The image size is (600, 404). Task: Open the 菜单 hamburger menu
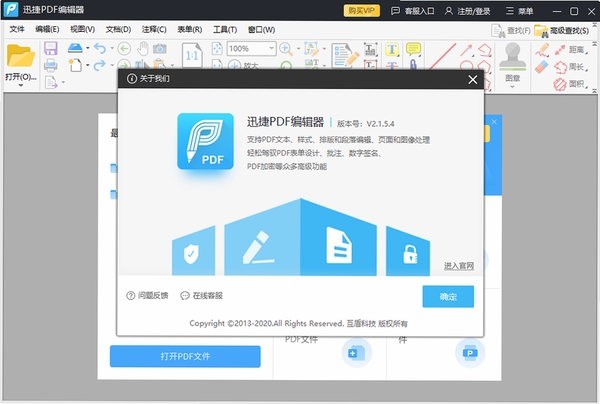(x=519, y=11)
